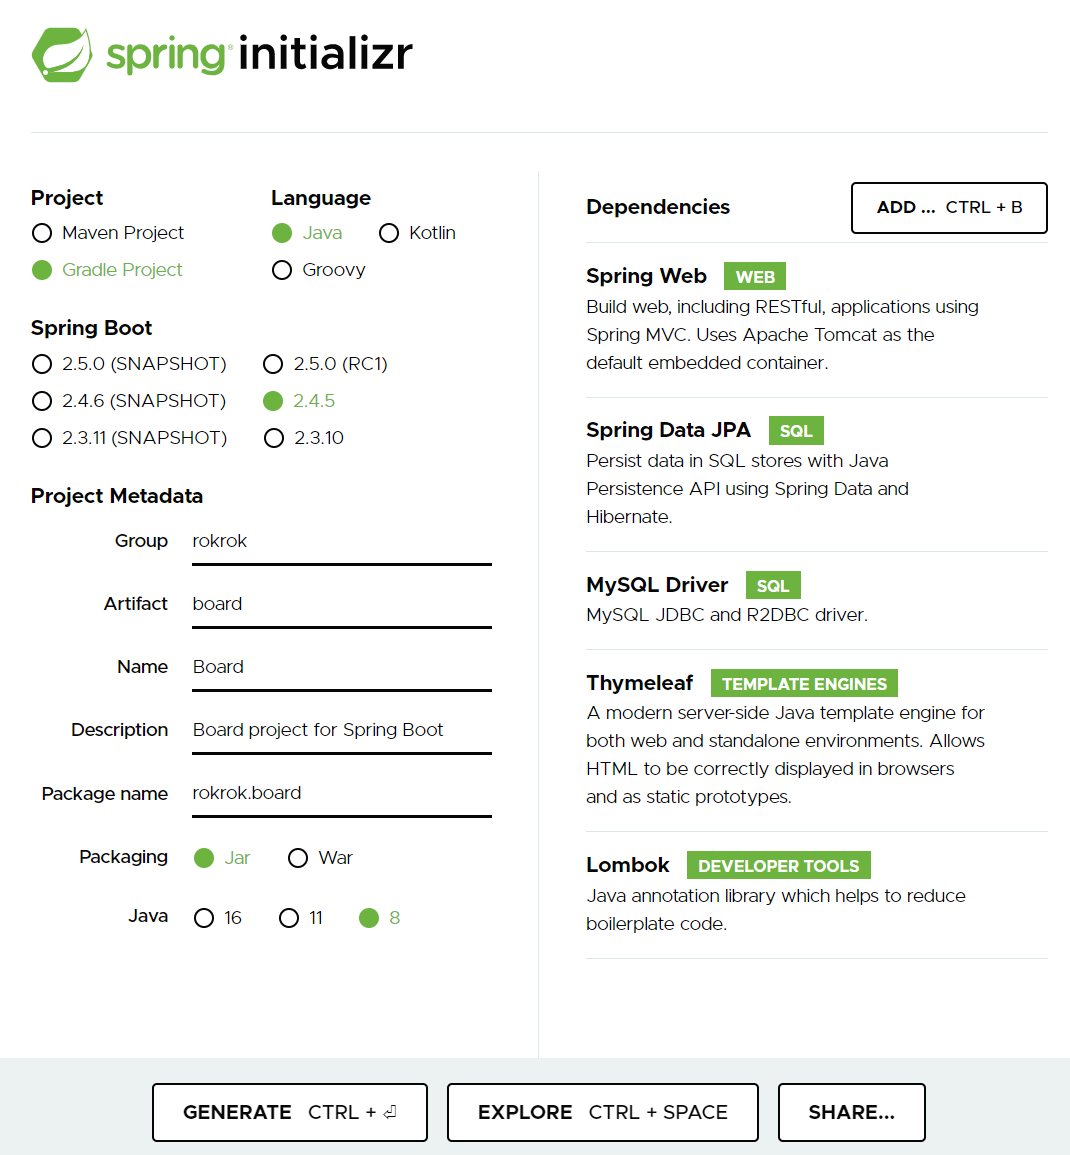Click the Packaging label text

[x=124, y=857]
